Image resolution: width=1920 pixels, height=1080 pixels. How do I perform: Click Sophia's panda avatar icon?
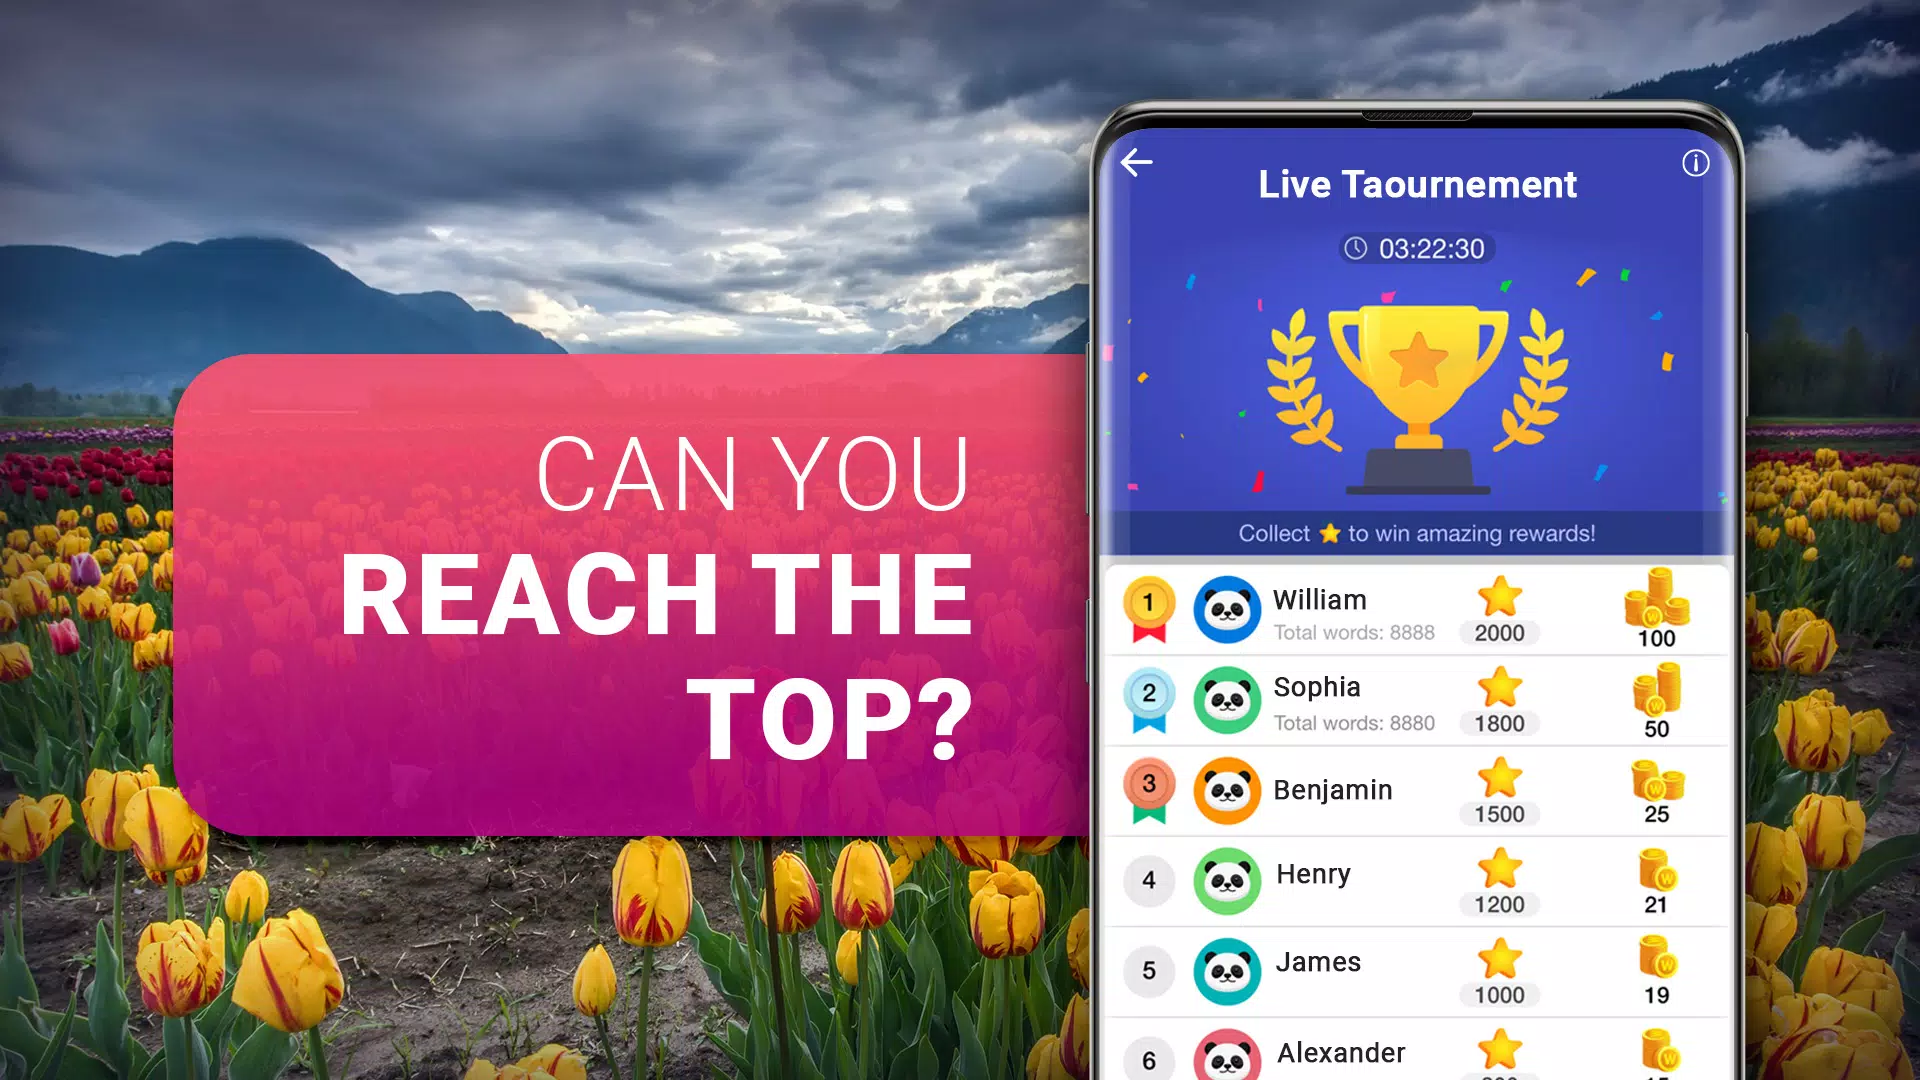(x=1225, y=703)
